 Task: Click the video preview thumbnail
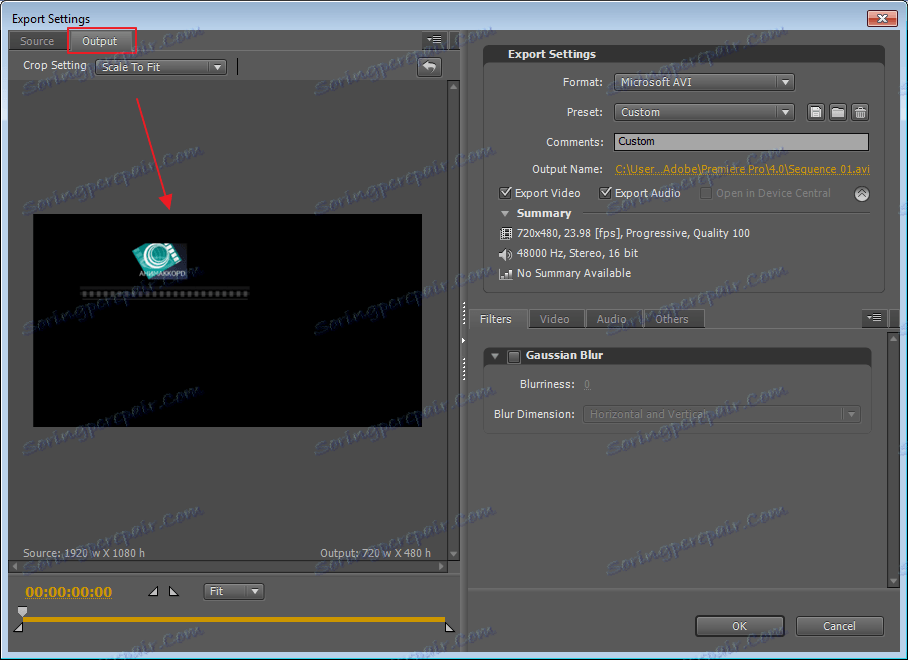pyautogui.click(x=228, y=320)
